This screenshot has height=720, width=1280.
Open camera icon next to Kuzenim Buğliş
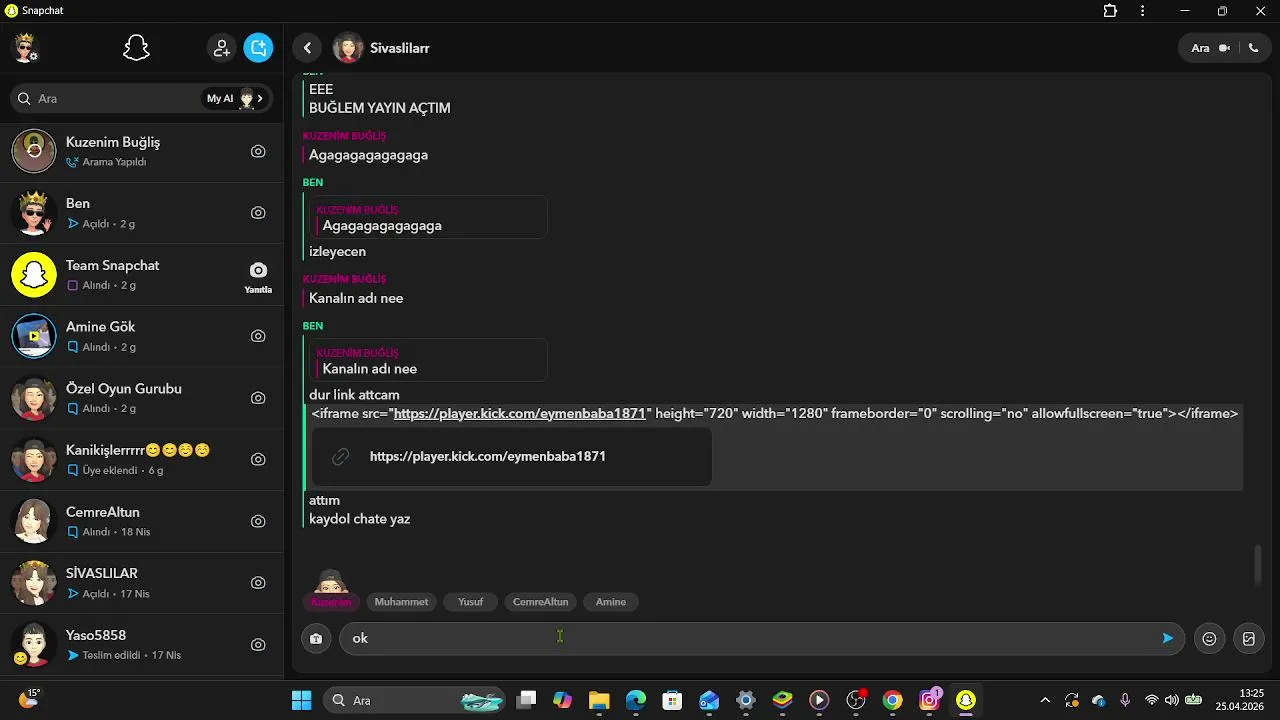258,151
